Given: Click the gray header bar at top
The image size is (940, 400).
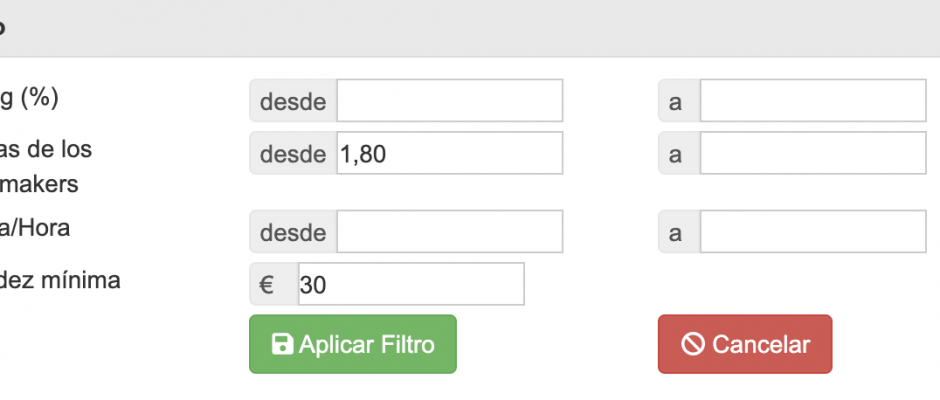Looking at the screenshot, I should pyautogui.click(x=470, y=28).
